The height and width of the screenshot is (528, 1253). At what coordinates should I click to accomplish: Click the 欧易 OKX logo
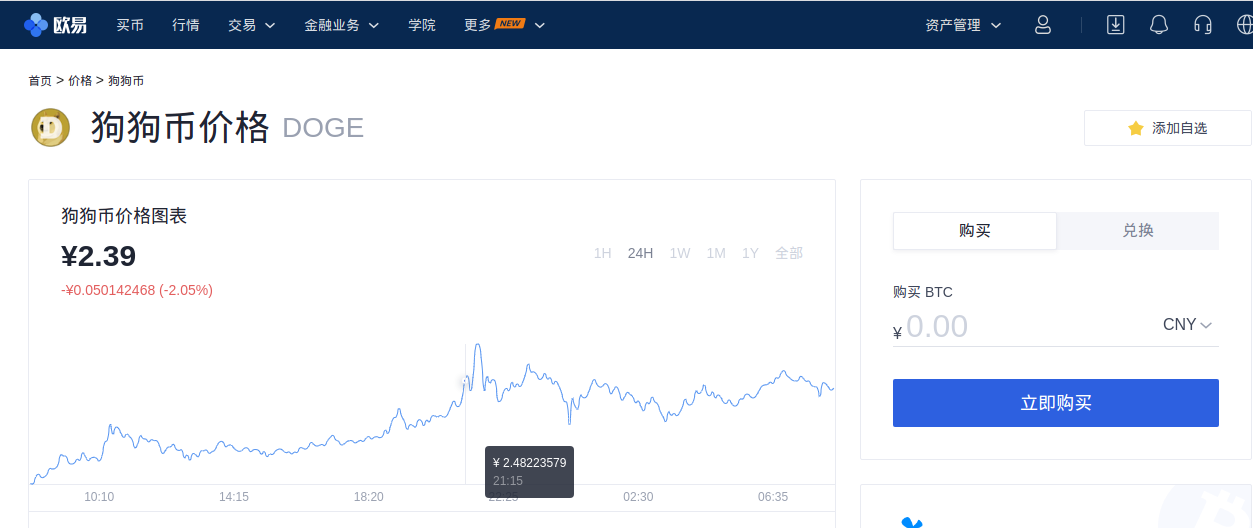coord(55,25)
